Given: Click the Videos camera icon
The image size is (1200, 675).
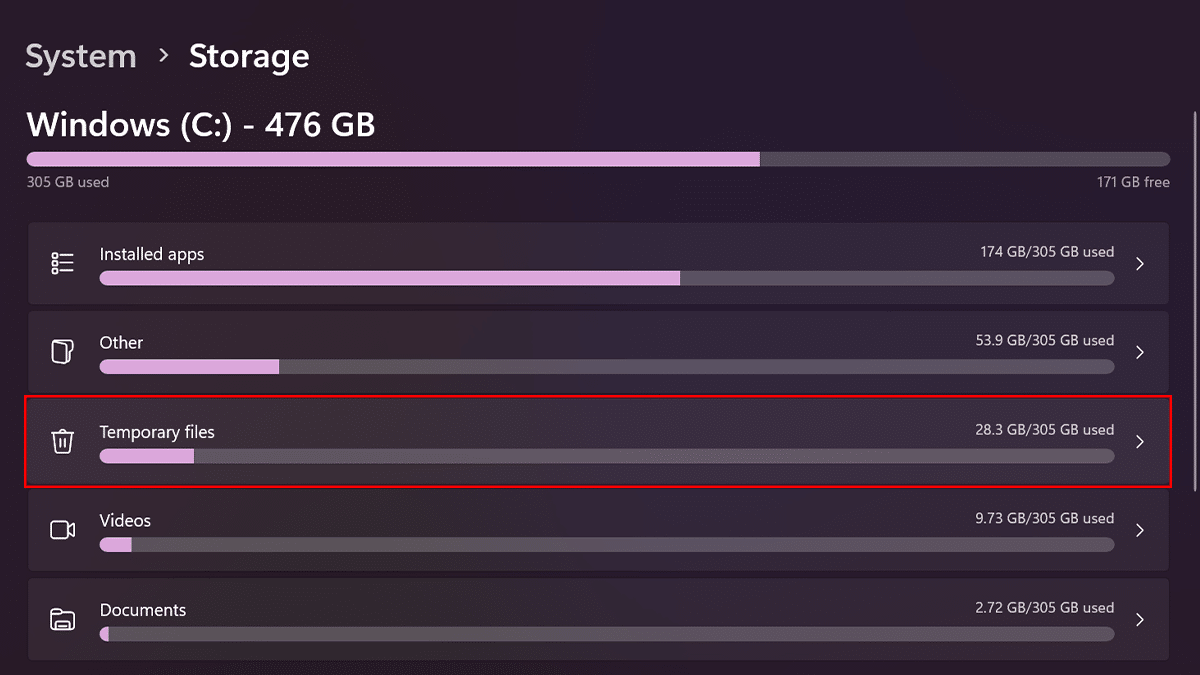Looking at the screenshot, I should point(62,530).
